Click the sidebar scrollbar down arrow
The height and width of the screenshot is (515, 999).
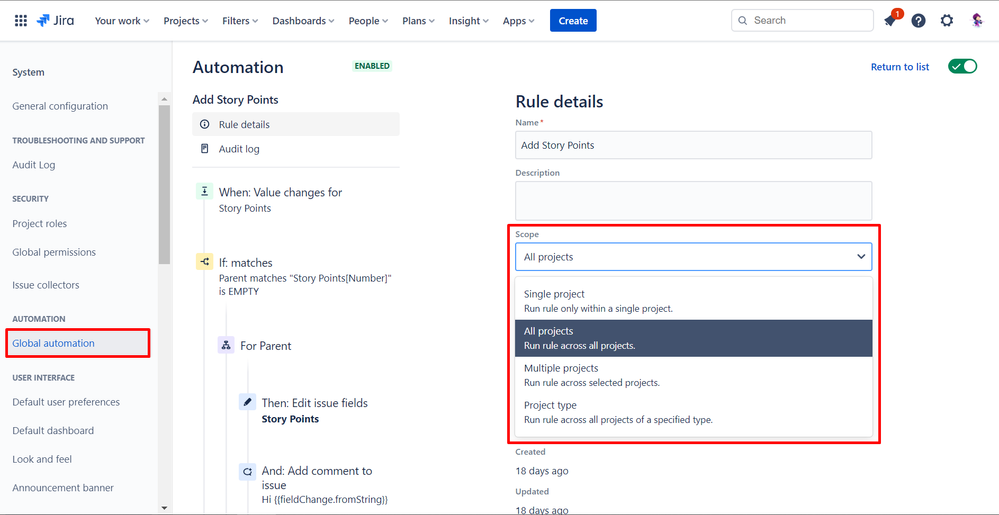pos(164,508)
